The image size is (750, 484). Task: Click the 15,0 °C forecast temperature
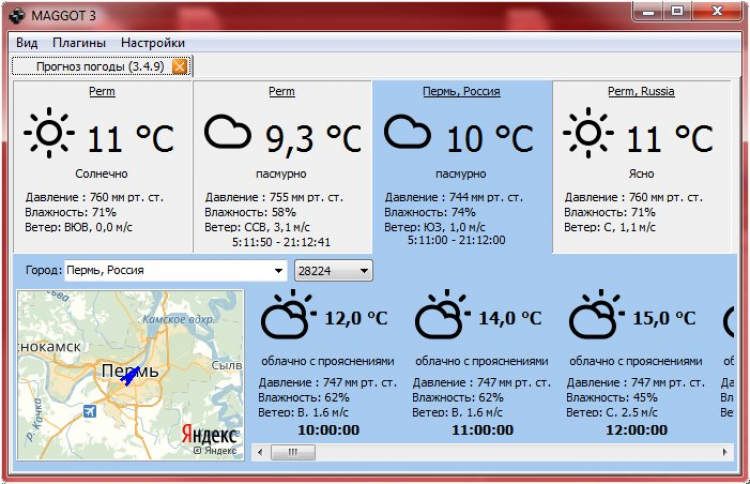point(664,318)
